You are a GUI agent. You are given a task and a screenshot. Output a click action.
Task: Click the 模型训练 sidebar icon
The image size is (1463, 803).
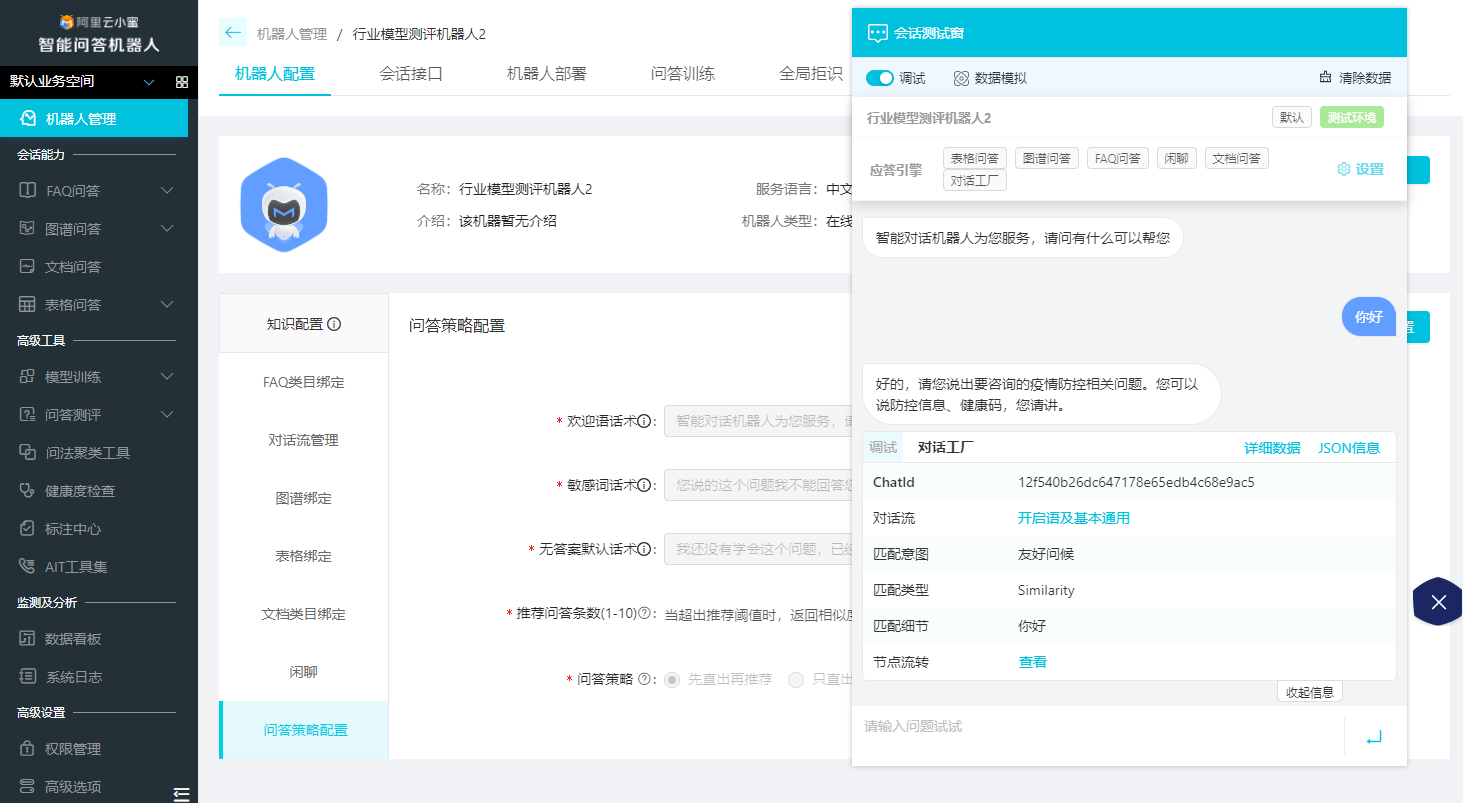click(x=28, y=377)
